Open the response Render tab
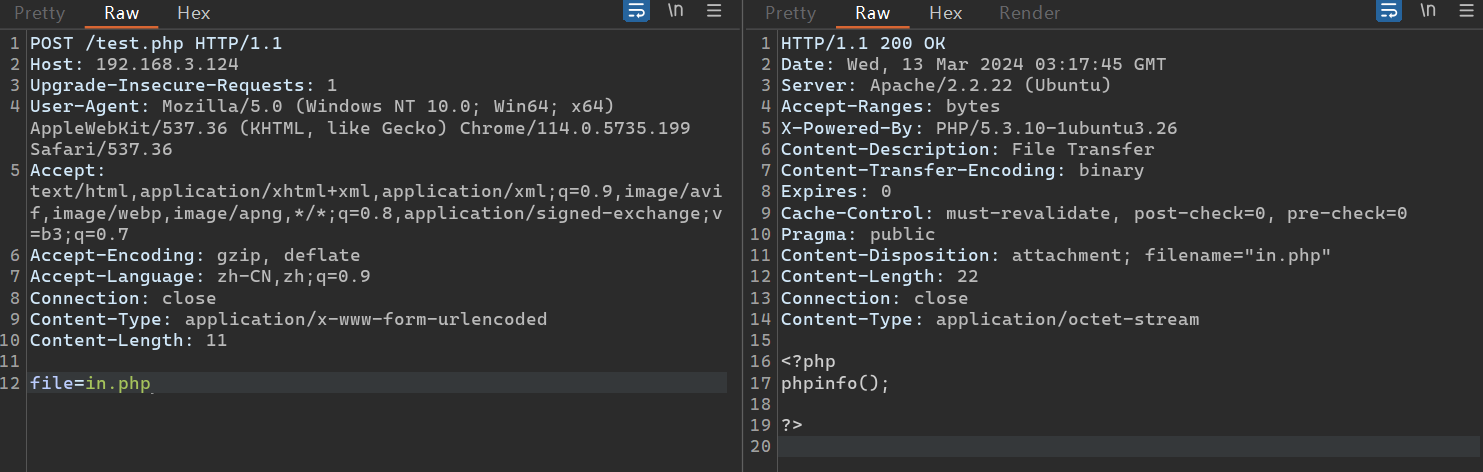 (x=1029, y=13)
